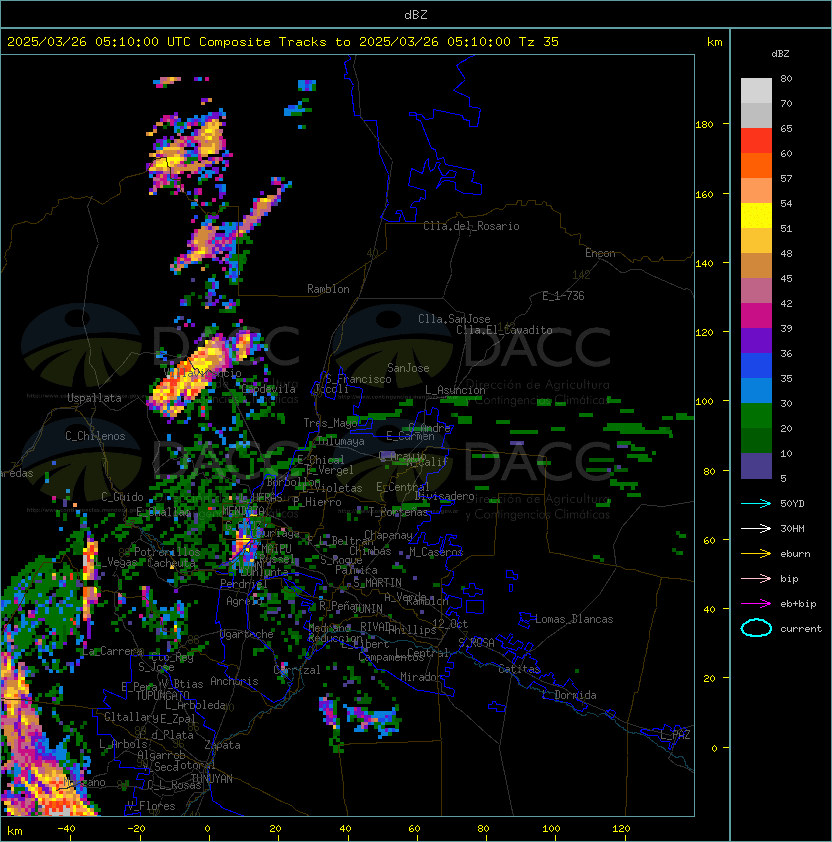Click the 'current' legend label
This screenshot has width=832, height=842.
(x=801, y=629)
